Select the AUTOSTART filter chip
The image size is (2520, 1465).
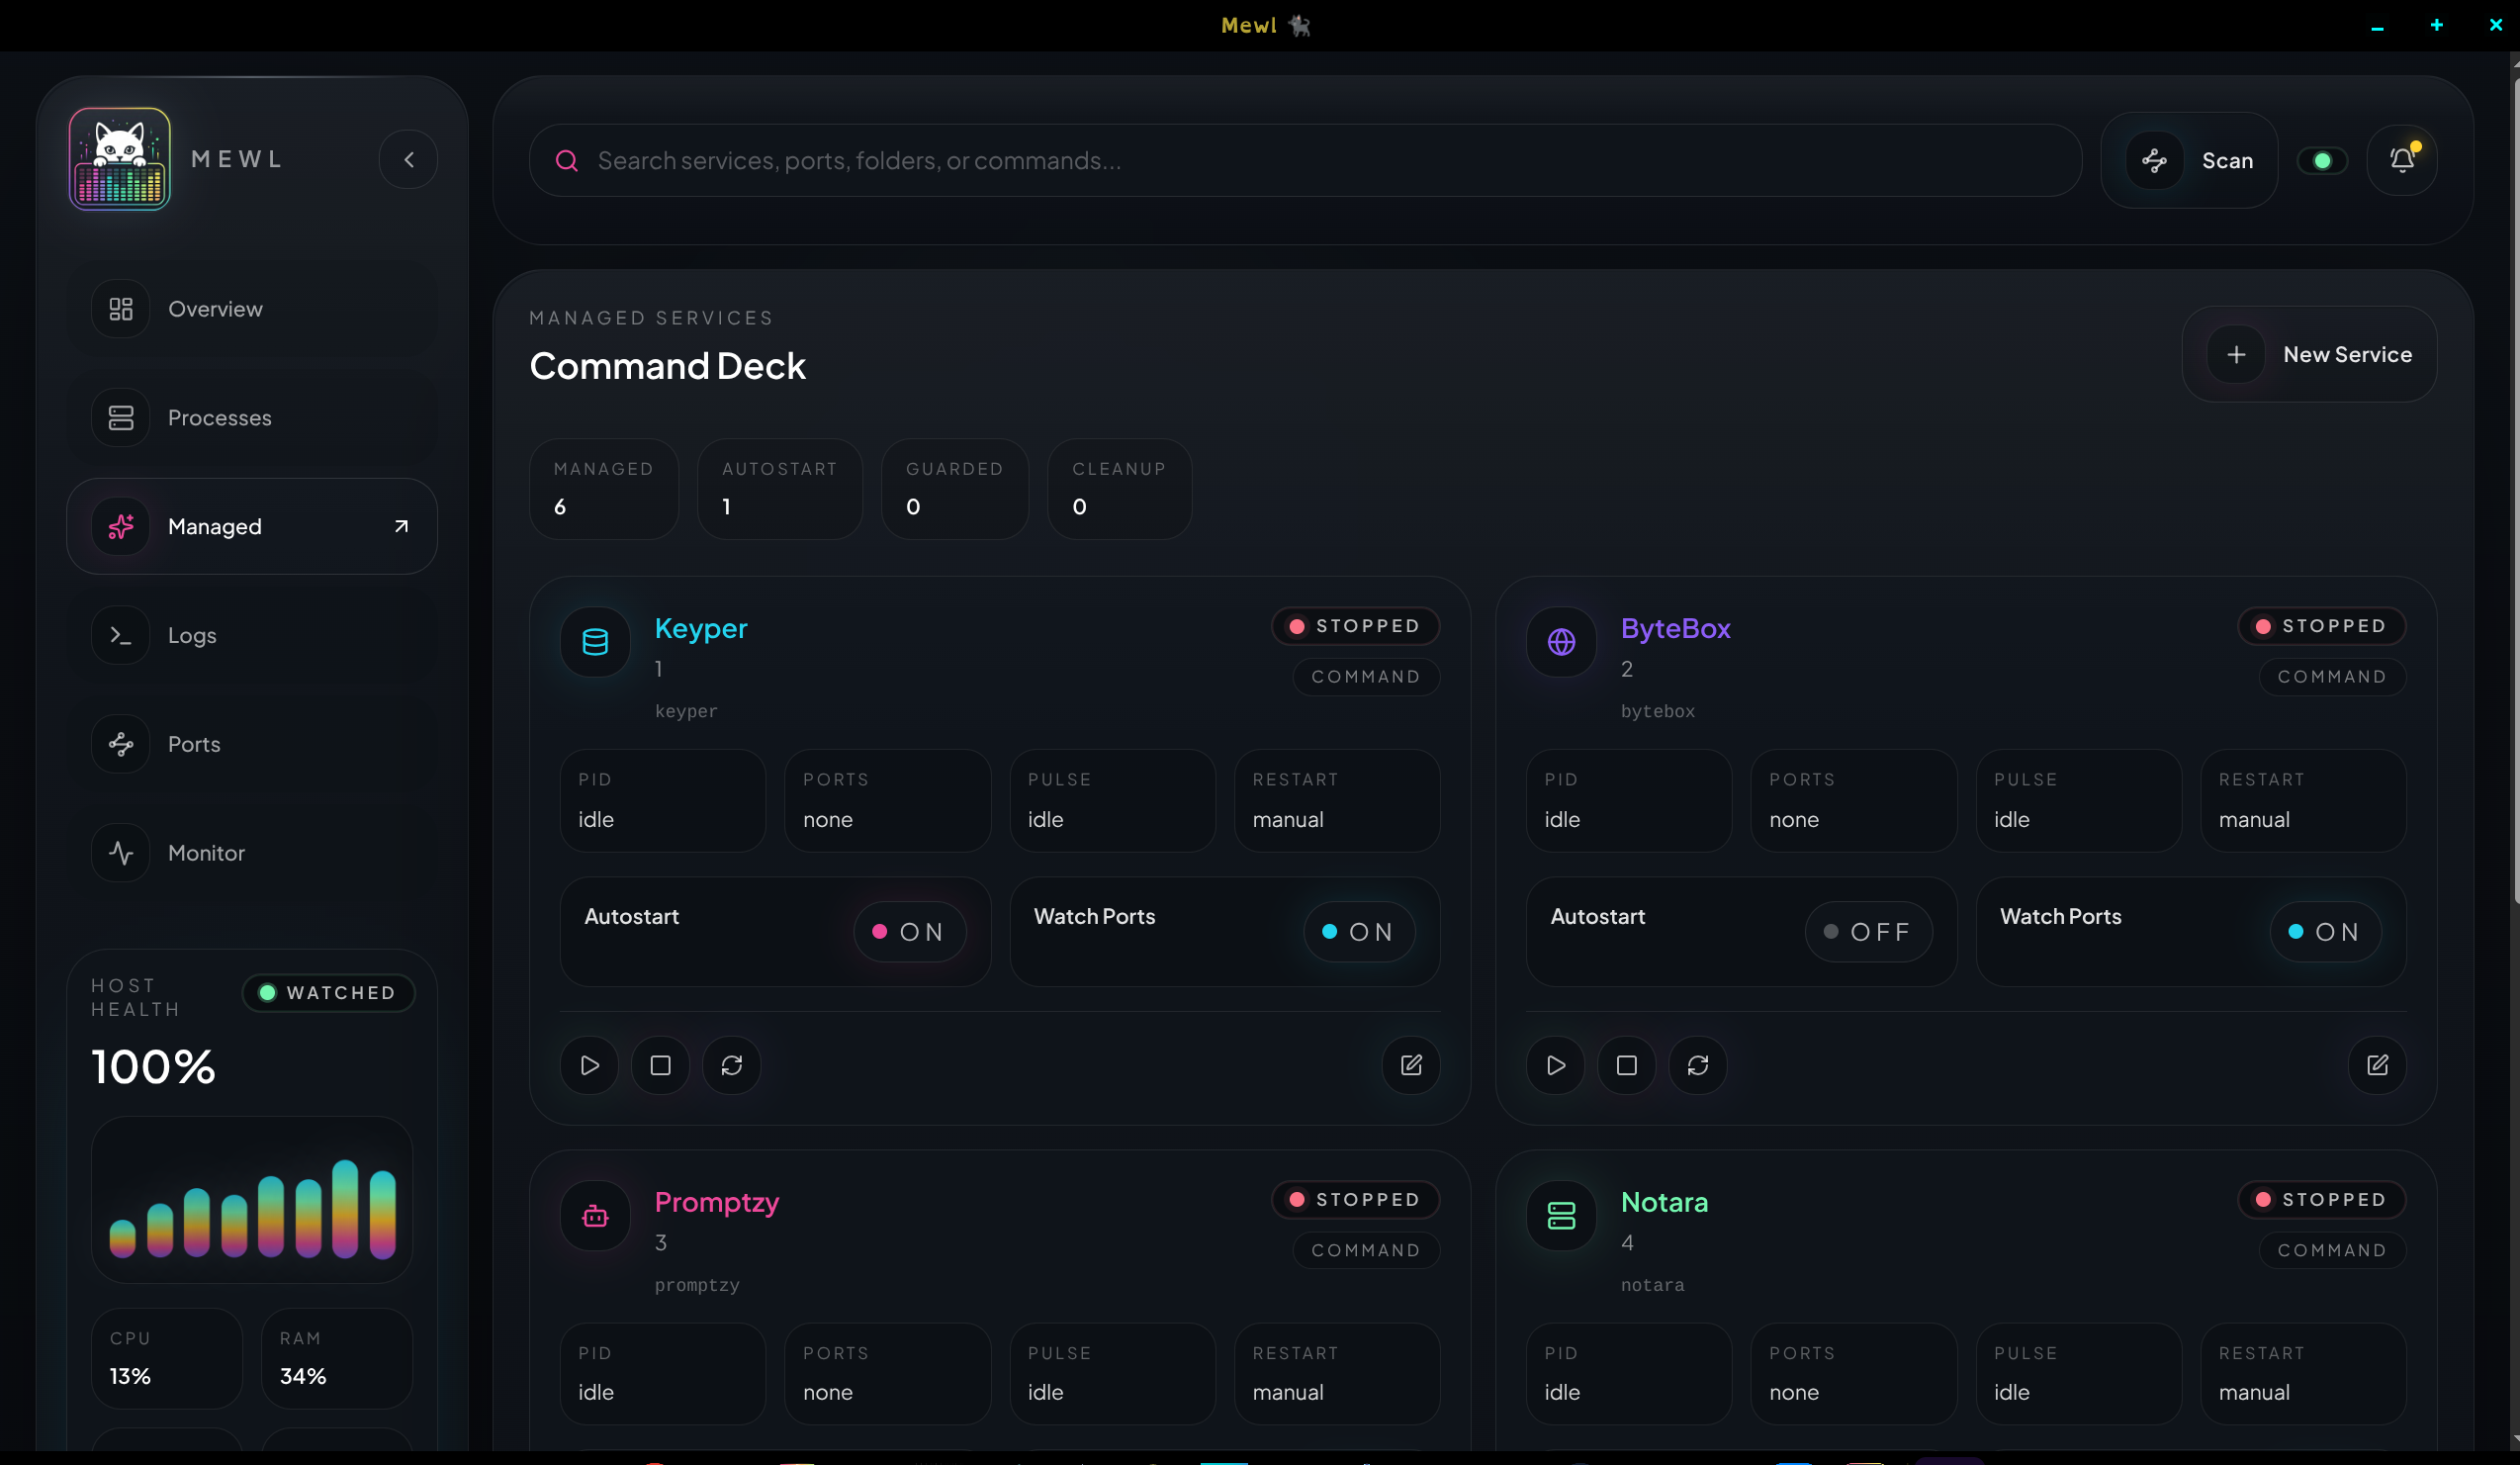pyautogui.click(x=779, y=489)
